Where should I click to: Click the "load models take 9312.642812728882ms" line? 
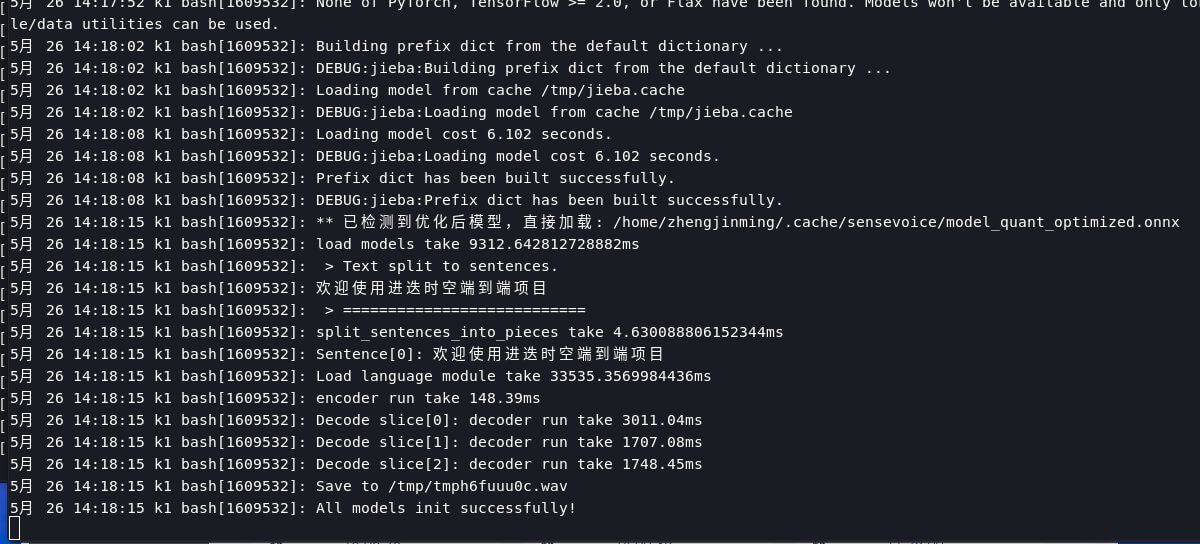click(477, 244)
